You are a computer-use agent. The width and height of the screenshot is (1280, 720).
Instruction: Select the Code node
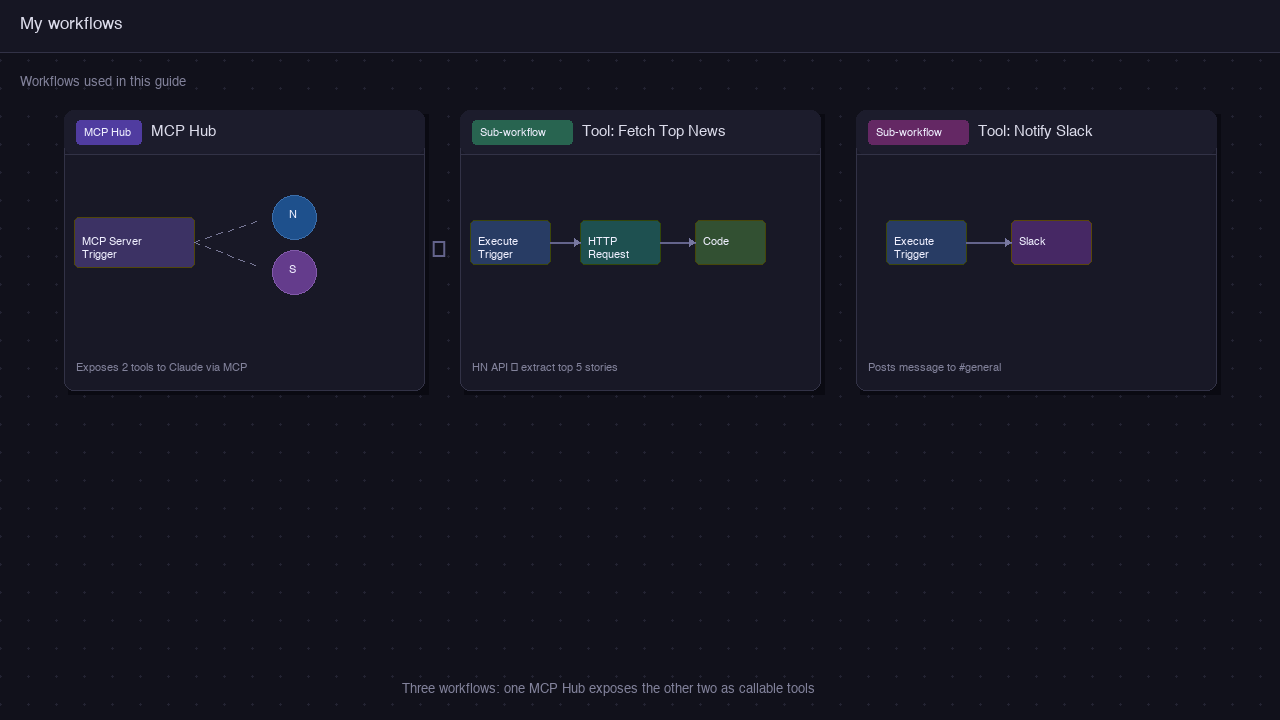pos(730,243)
